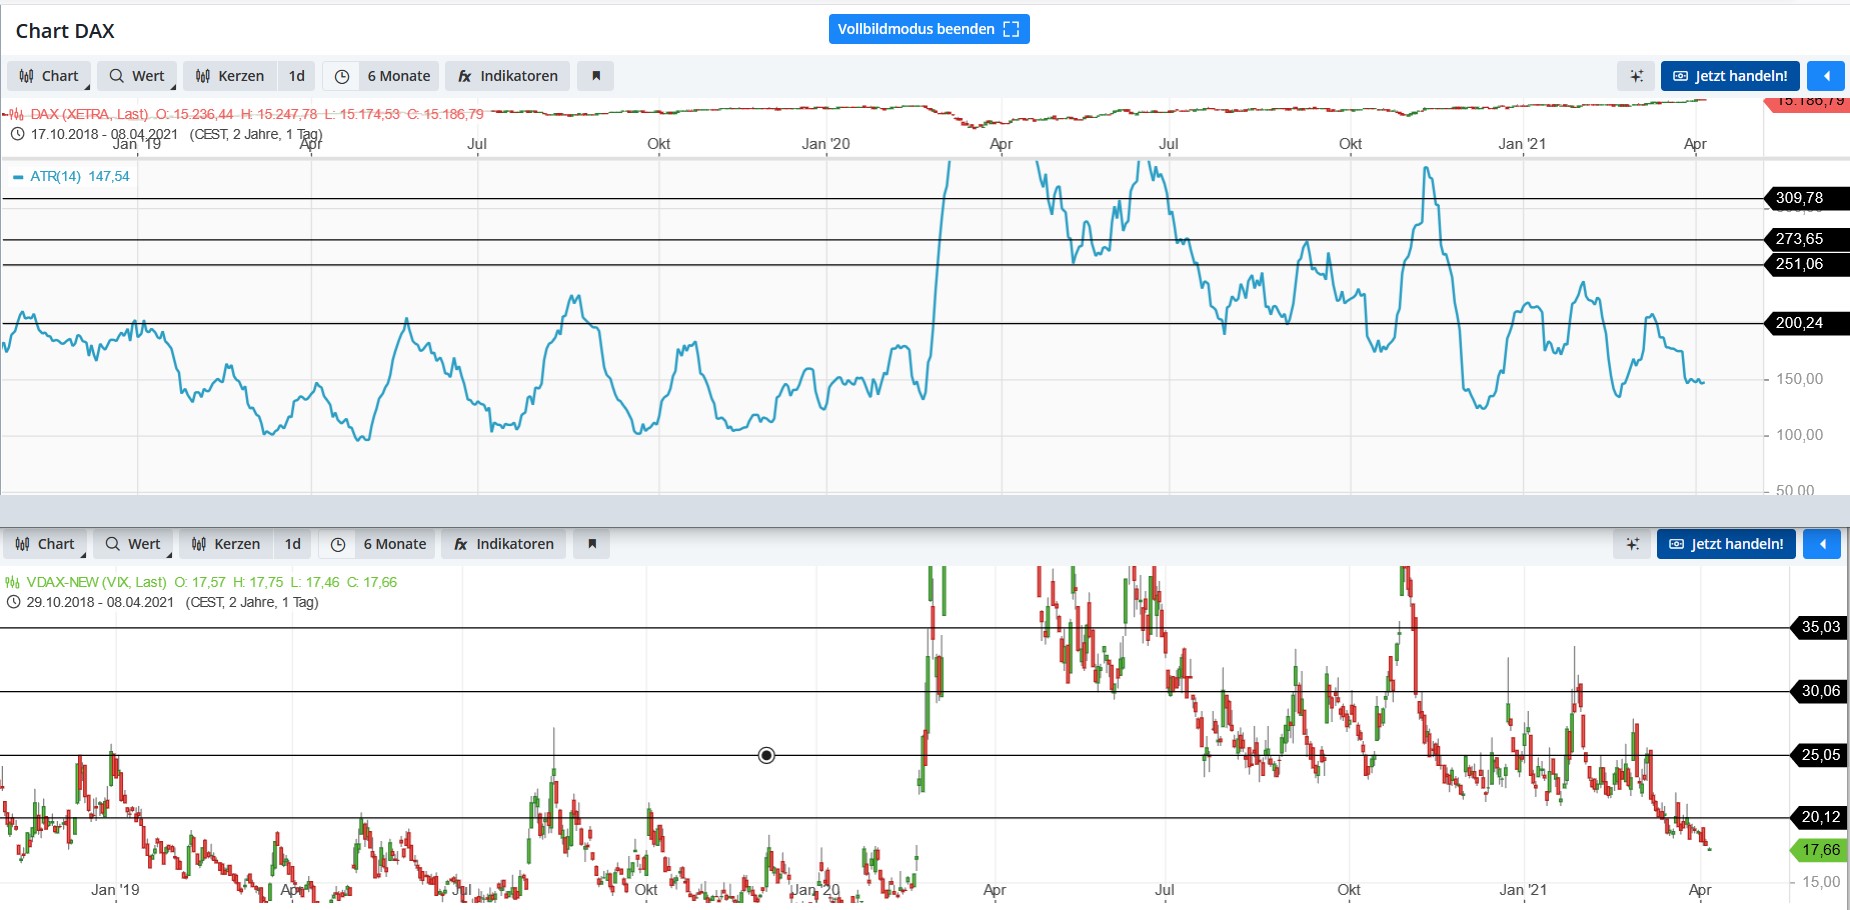Open Chart menu in DAX chart toolbar
Image resolution: width=1850 pixels, height=910 pixels.
[49, 76]
